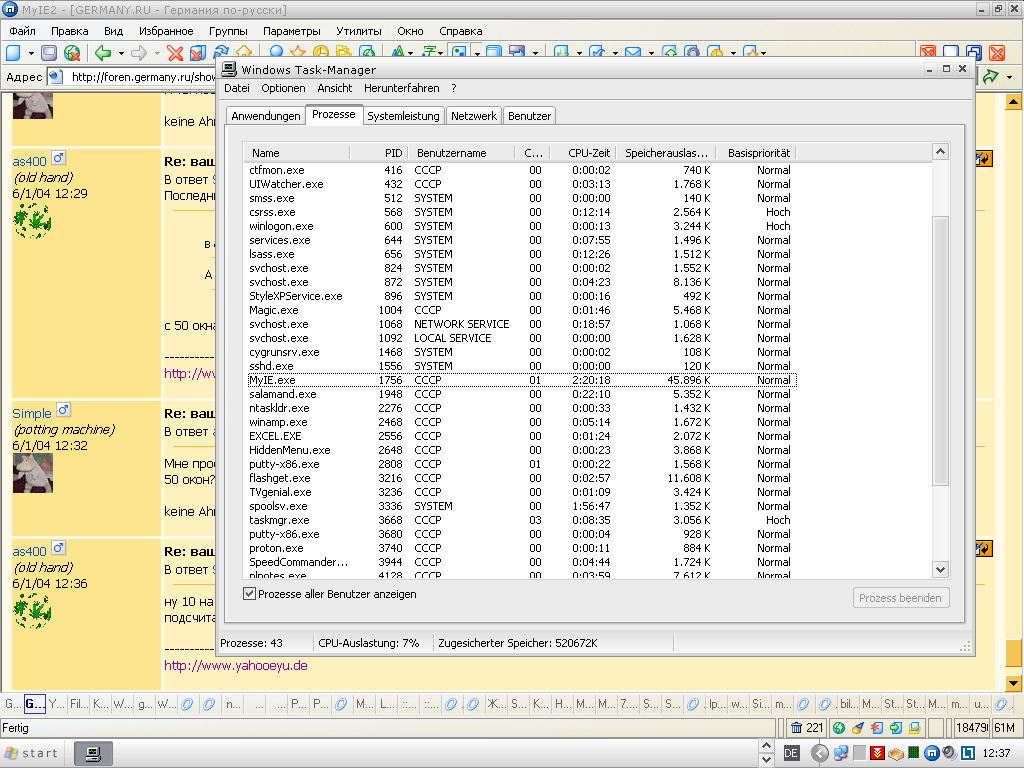
Task: Click the Favorites star icon in toolbar
Action: (297, 53)
